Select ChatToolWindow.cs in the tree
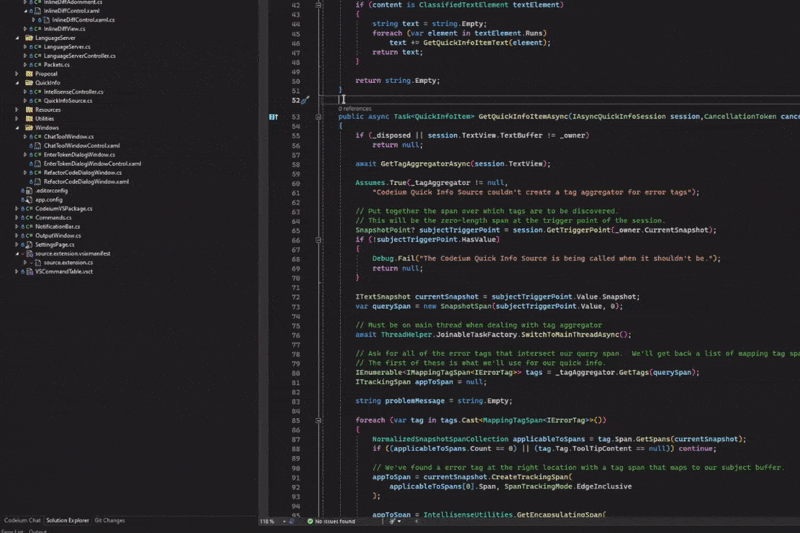This screenshot has width=800, height=533. tap(69, 137)
